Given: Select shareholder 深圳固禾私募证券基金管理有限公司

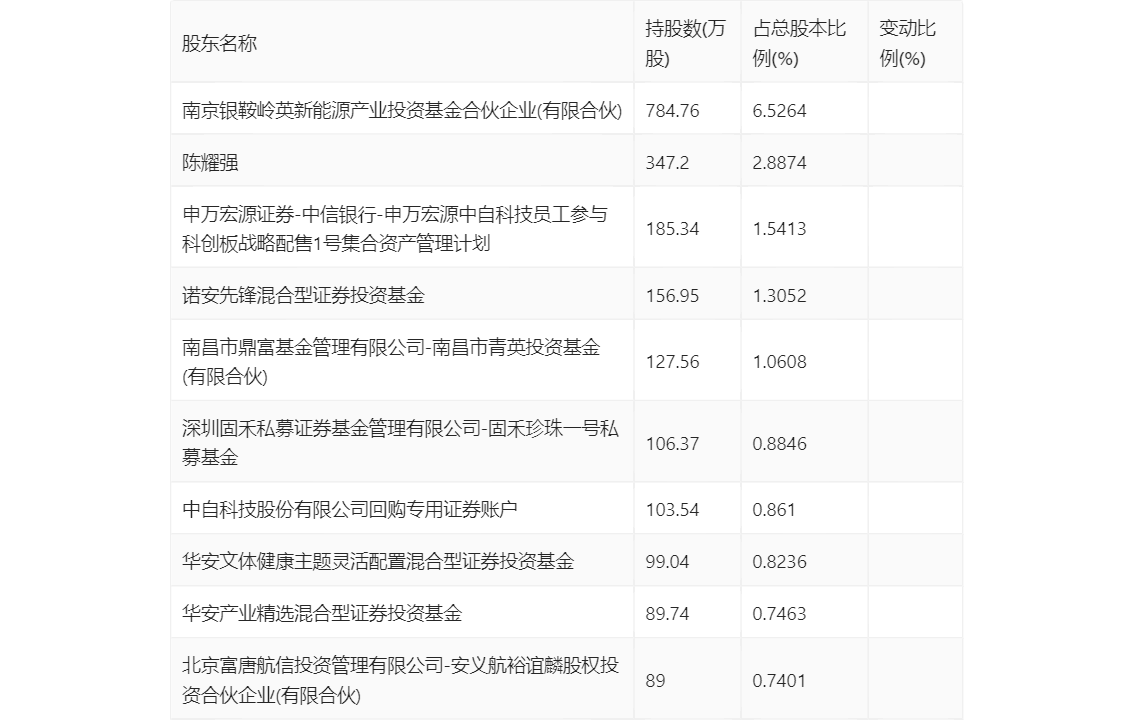Looking at the screenshot, I should [x=400, y=442].
